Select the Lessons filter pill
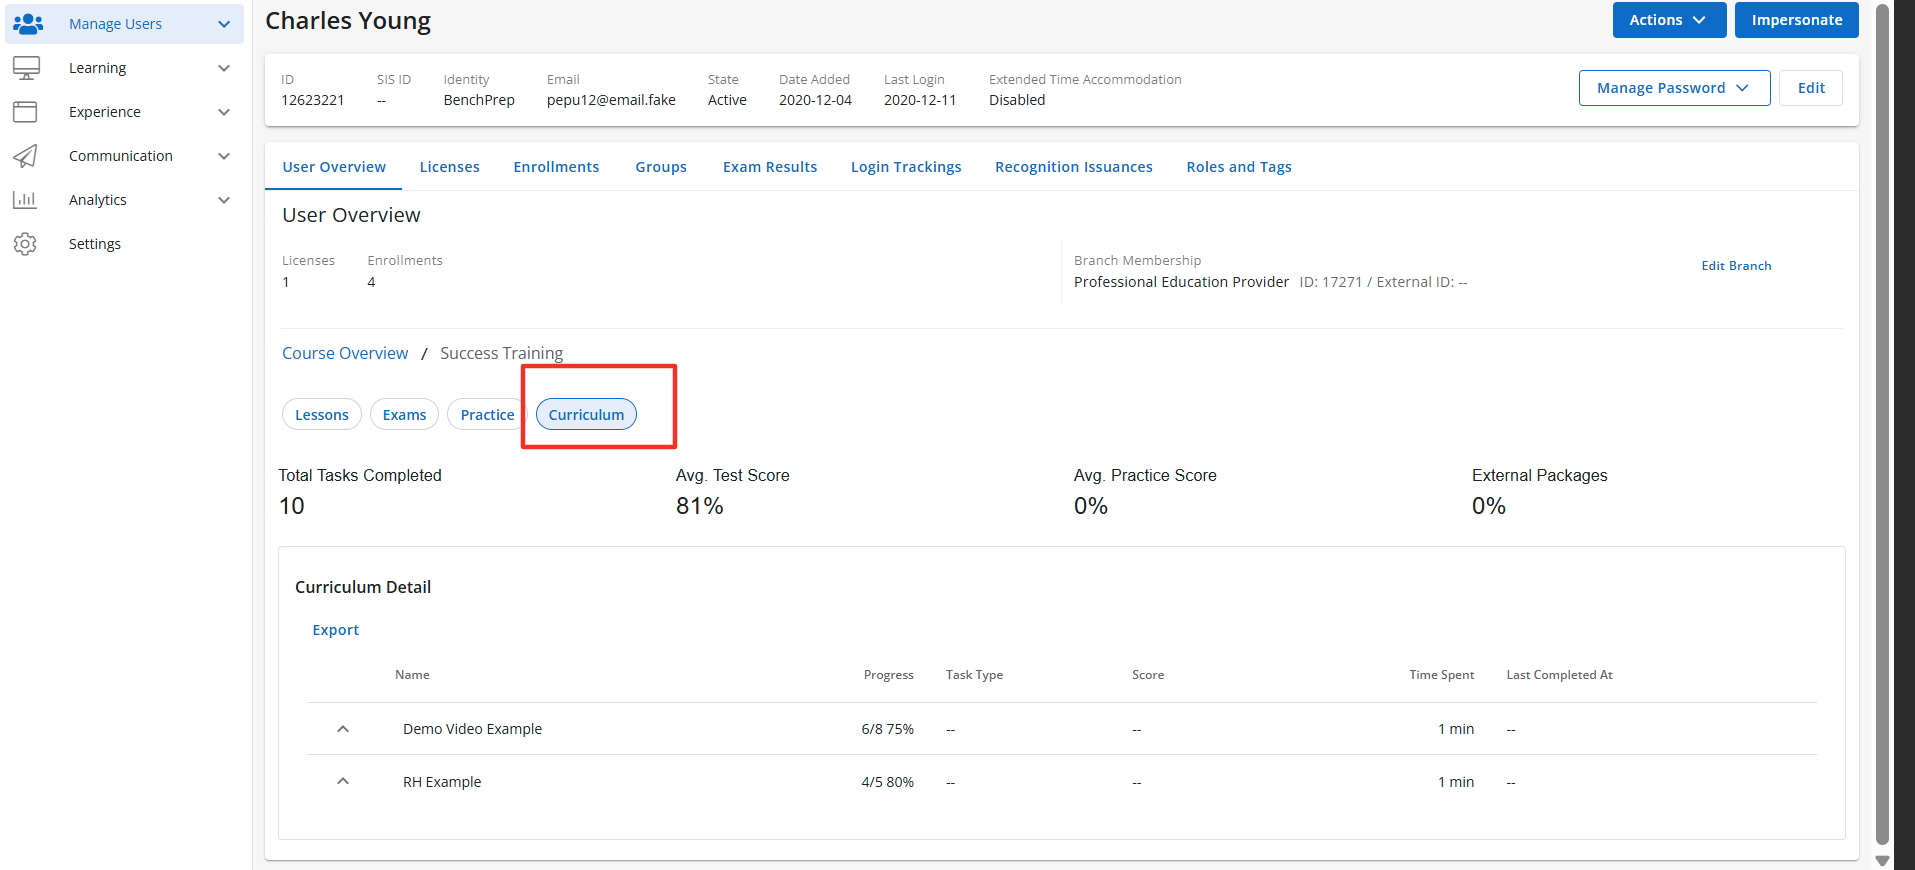This screenshot has width=1915, height=870. click(321, 415)
